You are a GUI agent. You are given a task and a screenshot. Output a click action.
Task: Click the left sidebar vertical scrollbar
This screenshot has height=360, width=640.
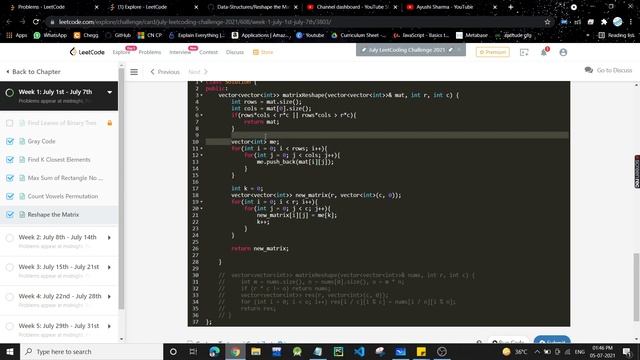121,188
